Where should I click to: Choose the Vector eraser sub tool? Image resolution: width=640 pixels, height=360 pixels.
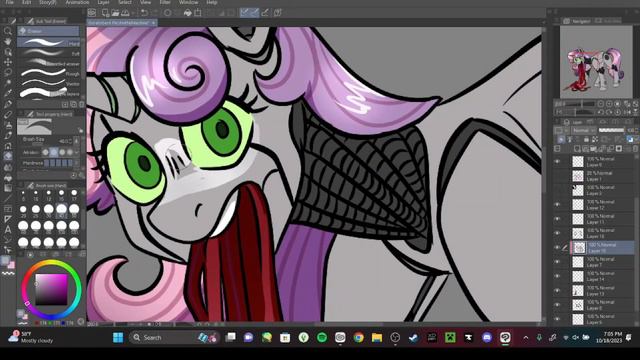(x=49, y=83)
